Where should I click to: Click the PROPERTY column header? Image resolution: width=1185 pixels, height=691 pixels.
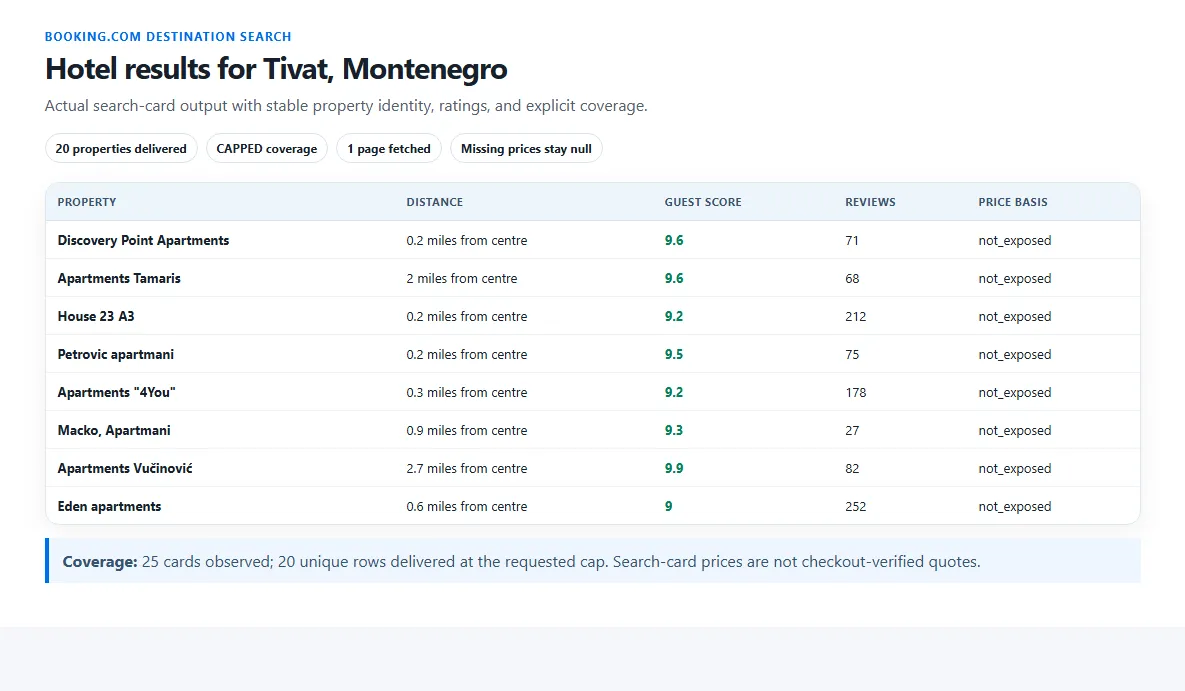tap(87, 202)
